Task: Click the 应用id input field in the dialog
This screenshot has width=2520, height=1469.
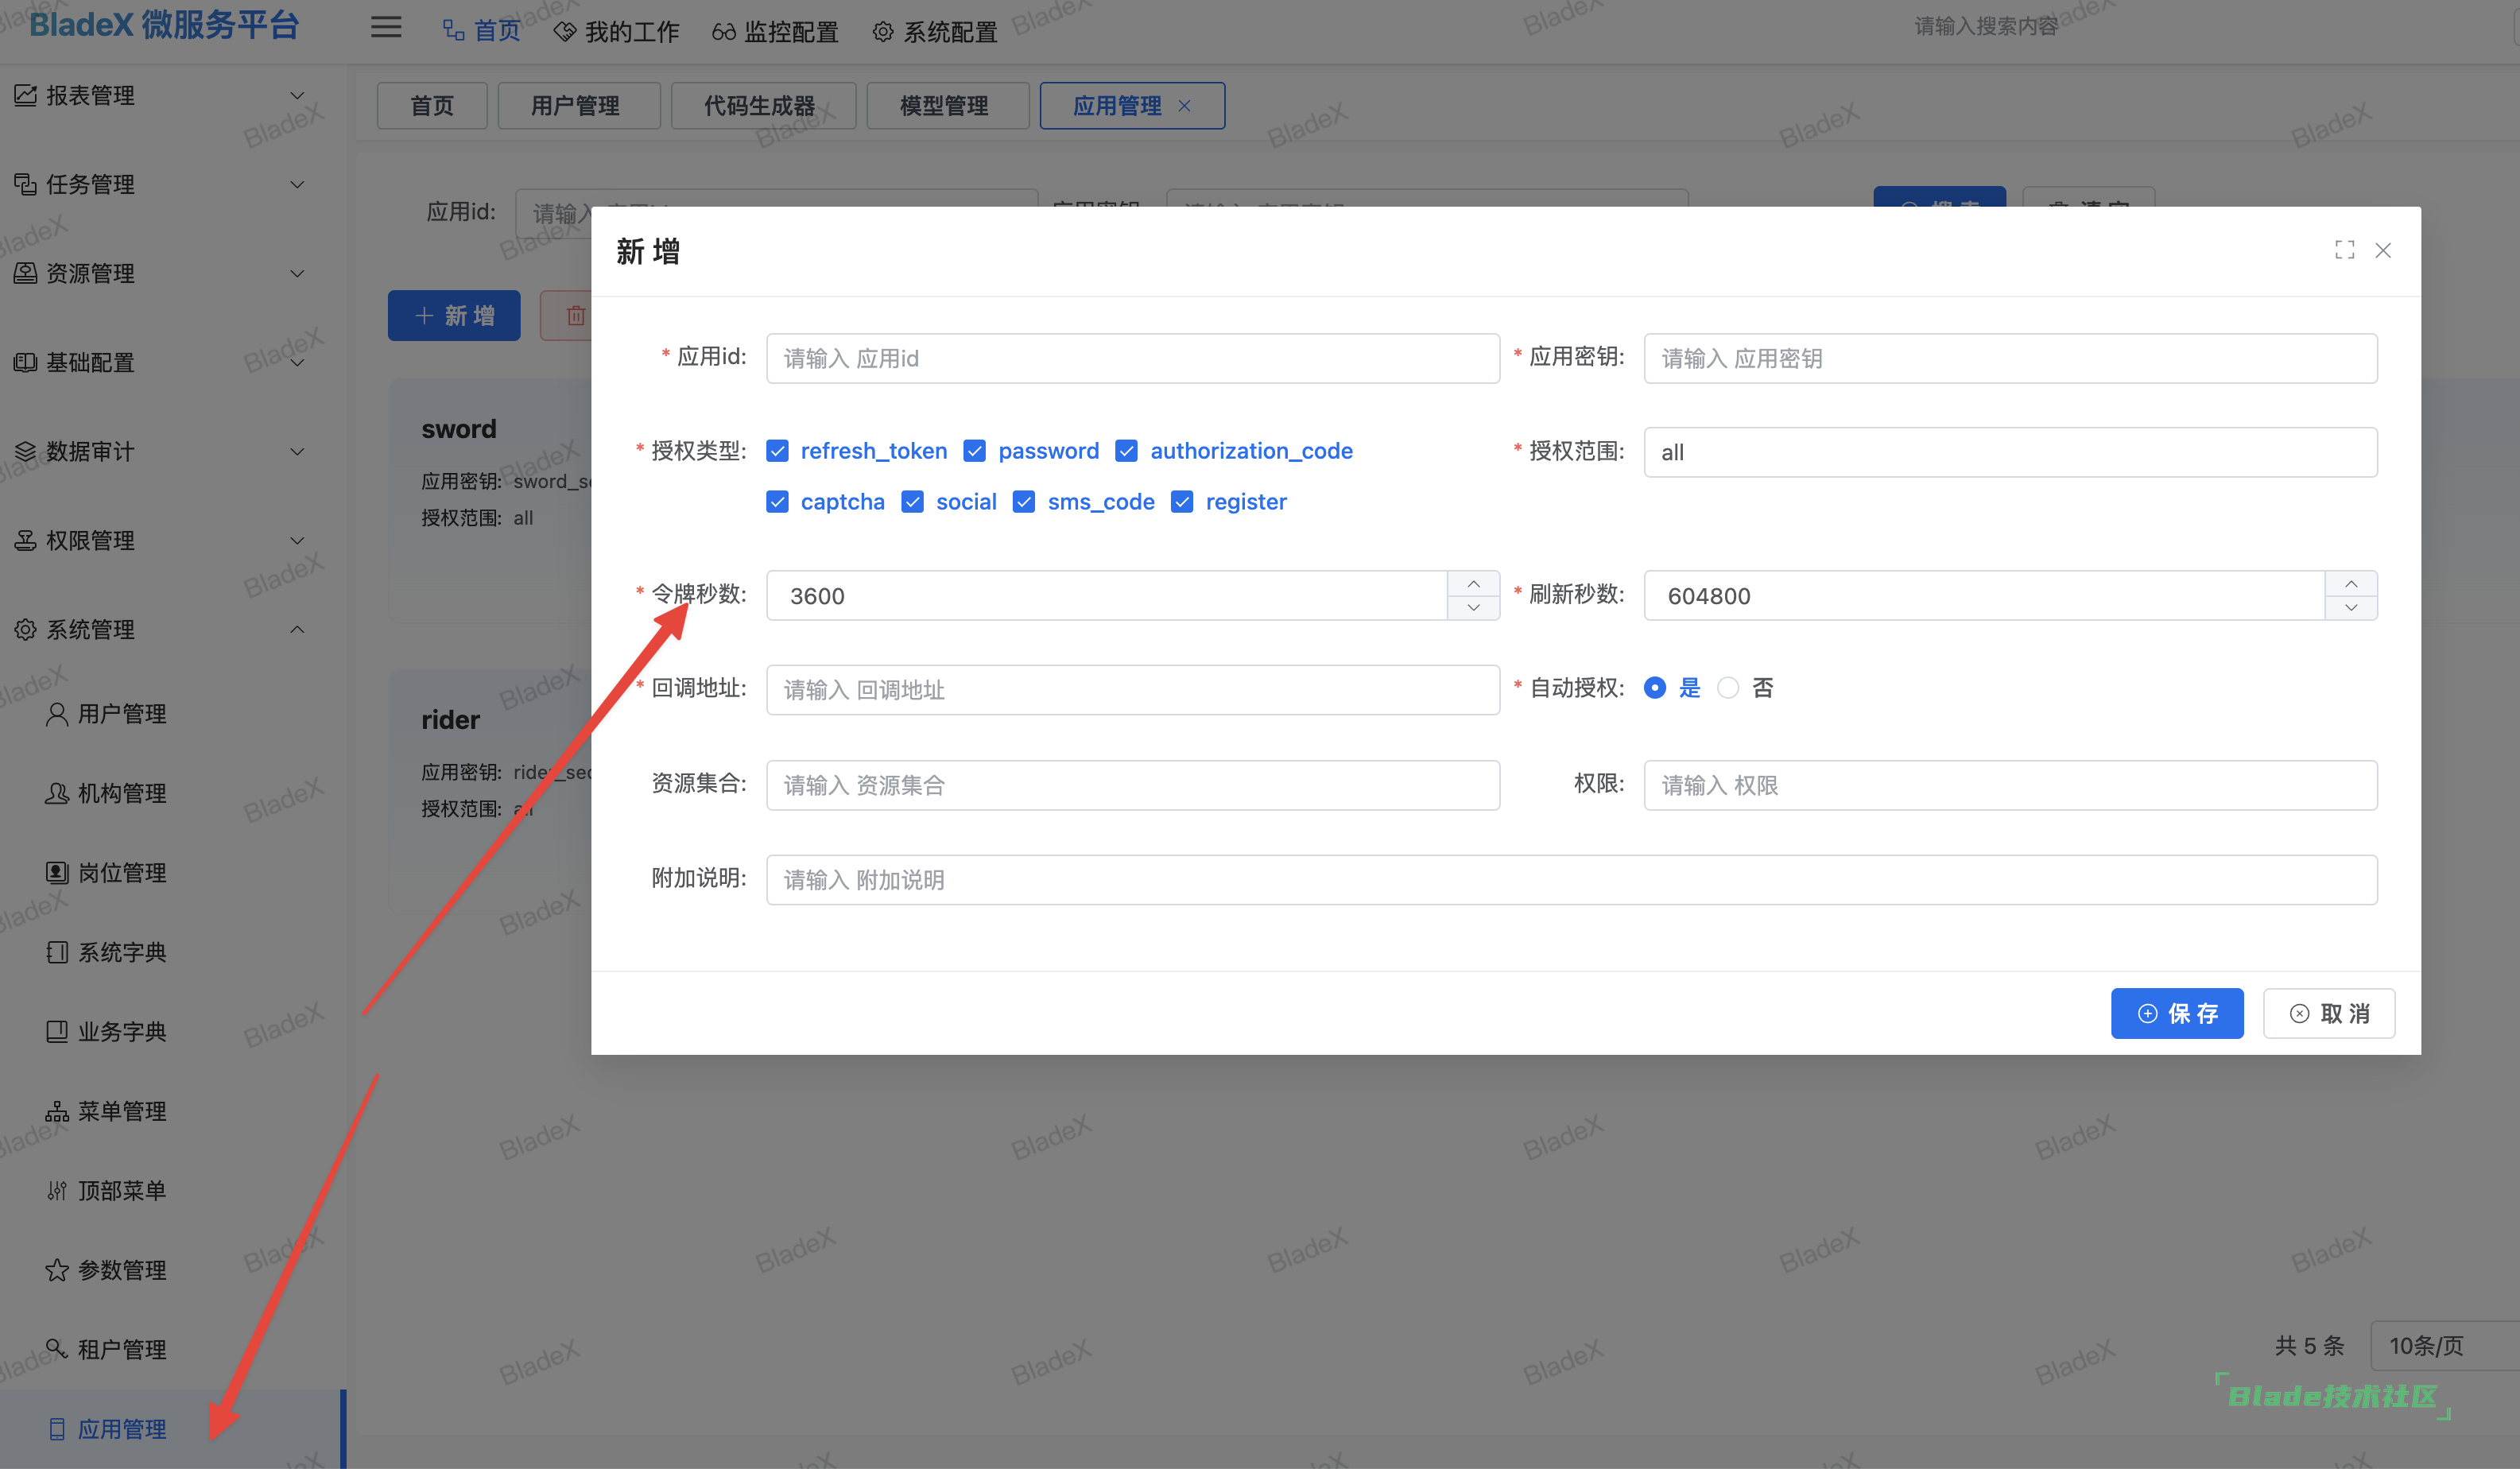Action: click(x=1132, y=359)
